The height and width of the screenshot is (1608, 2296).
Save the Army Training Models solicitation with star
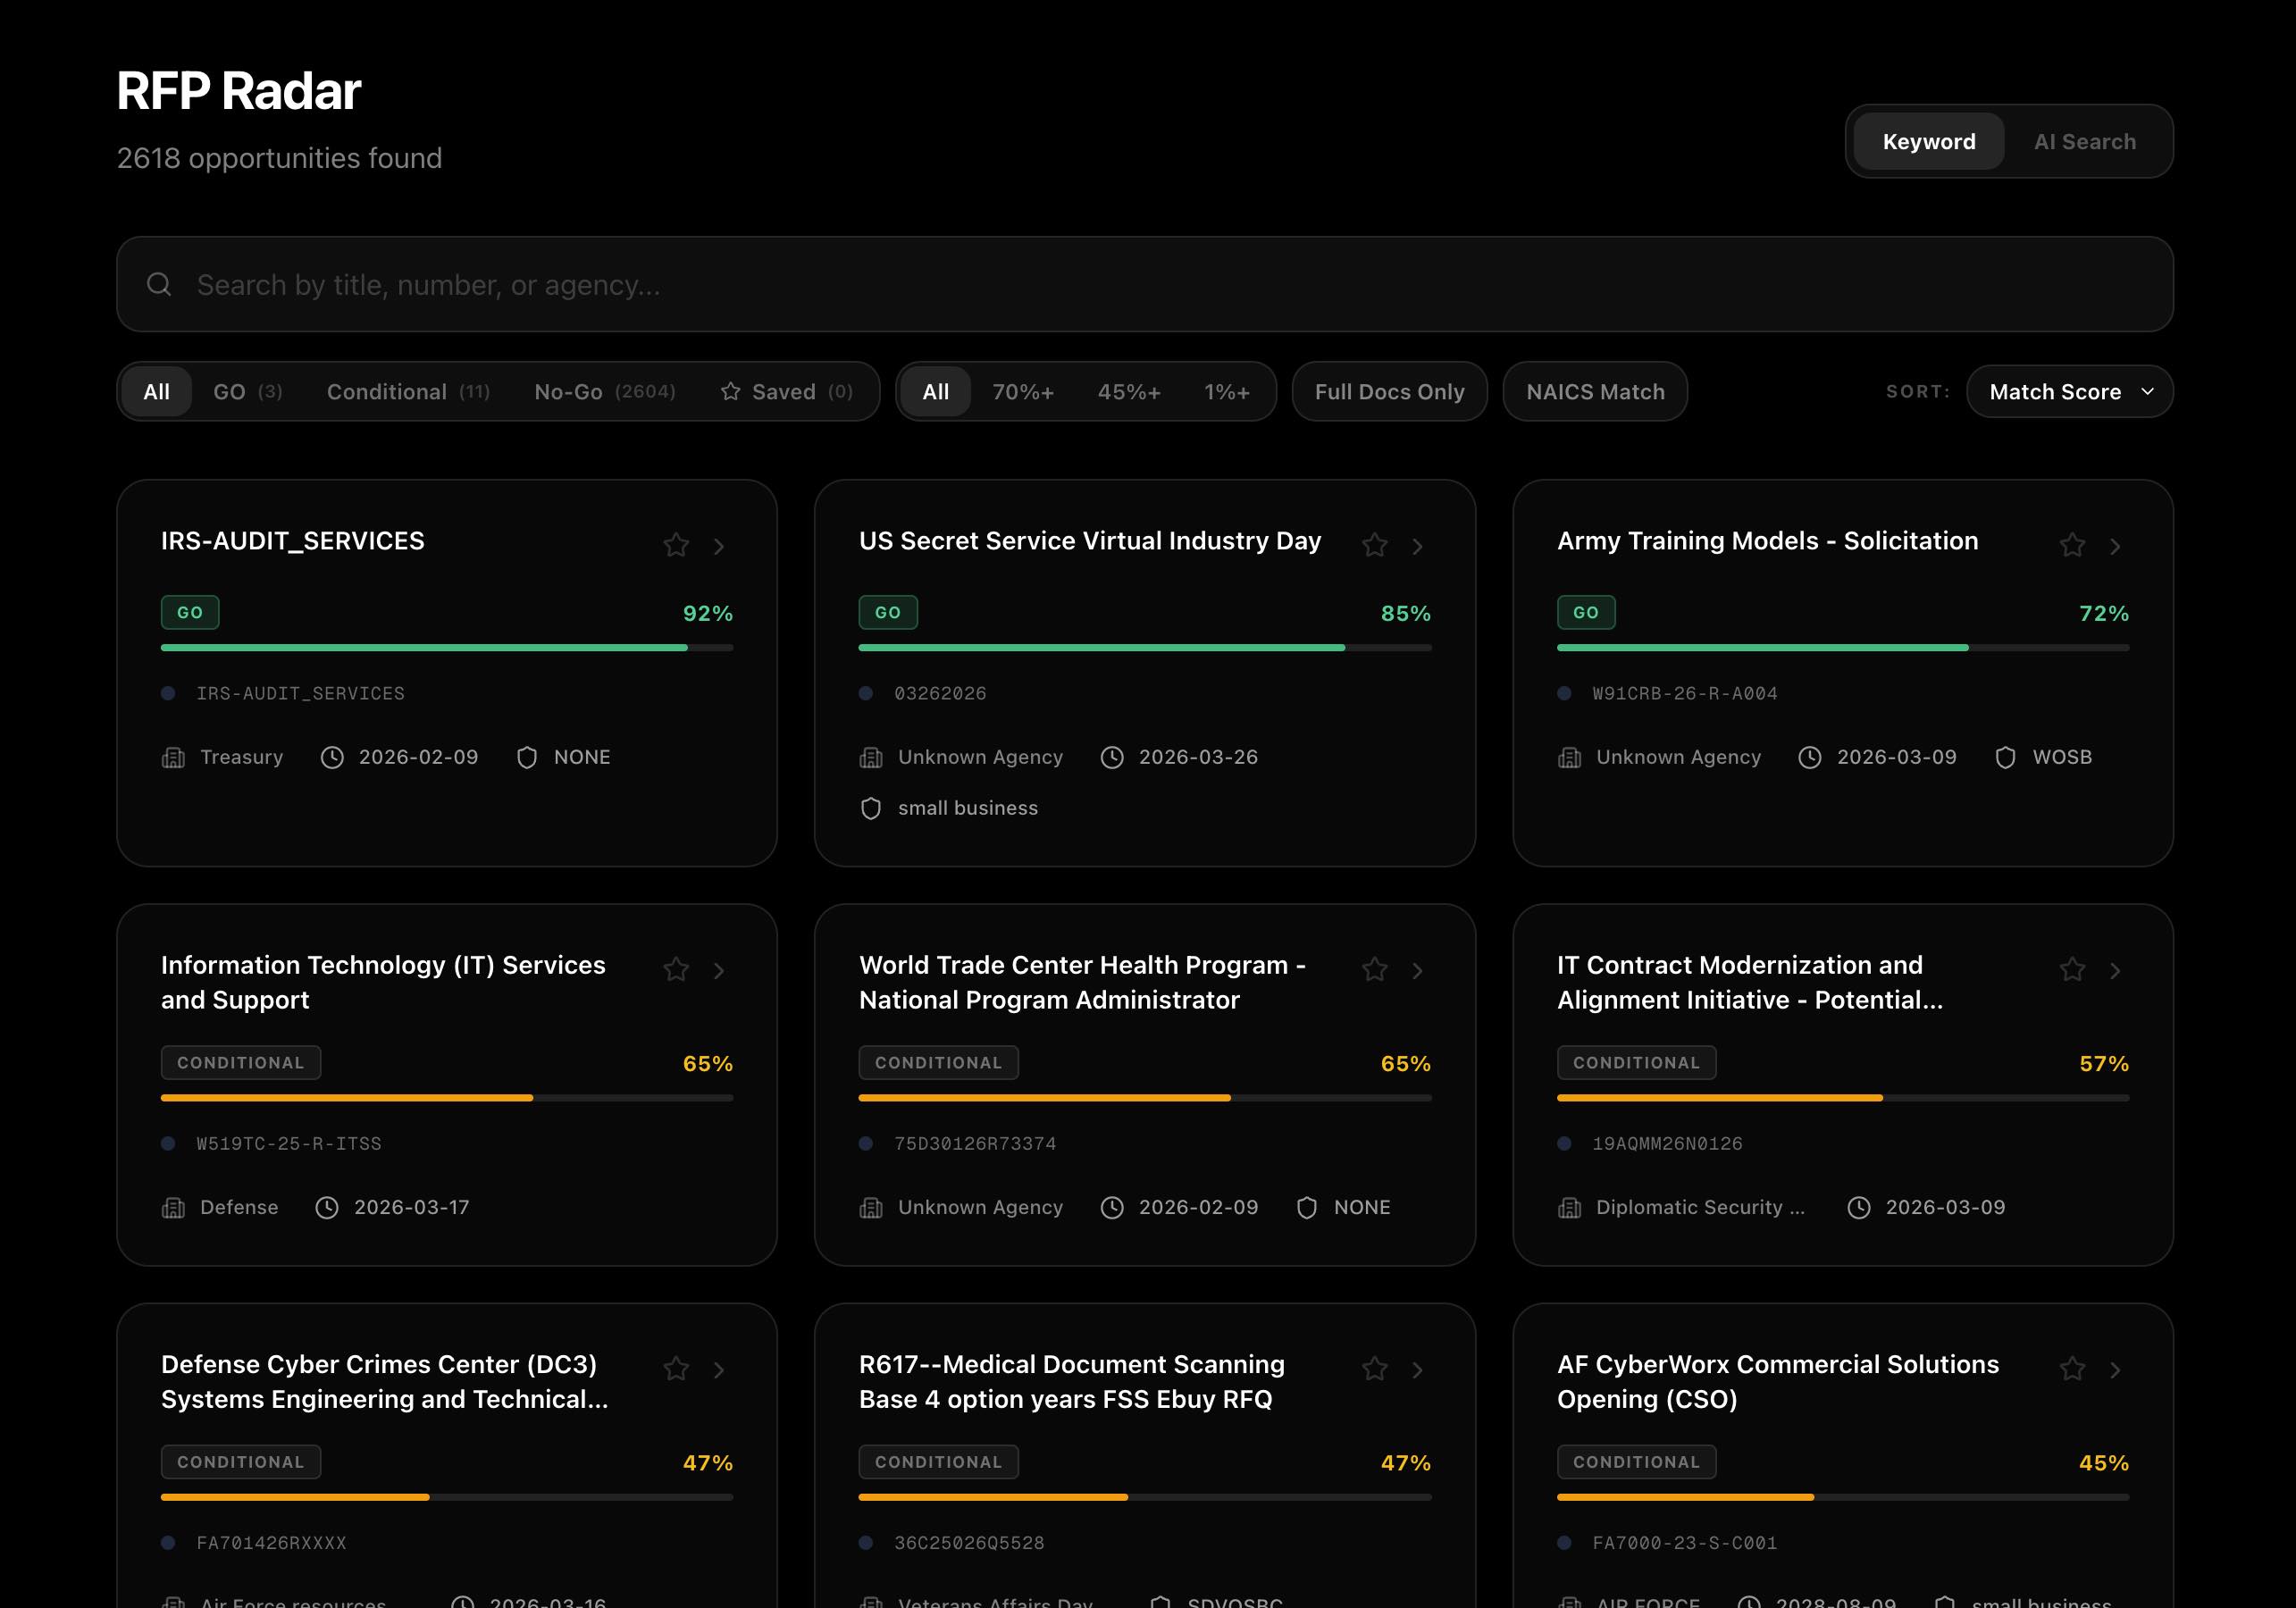[x=2072, y=545]
